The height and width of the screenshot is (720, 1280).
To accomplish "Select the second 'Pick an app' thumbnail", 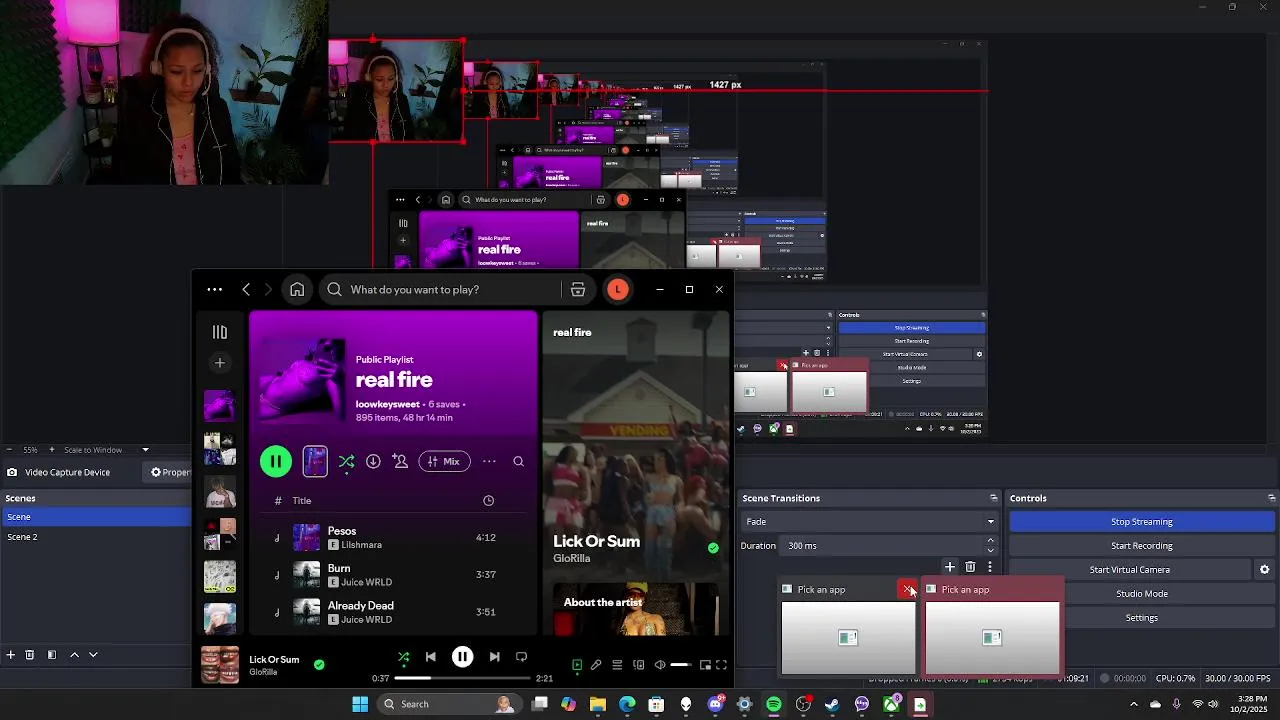I will (992, 638).
